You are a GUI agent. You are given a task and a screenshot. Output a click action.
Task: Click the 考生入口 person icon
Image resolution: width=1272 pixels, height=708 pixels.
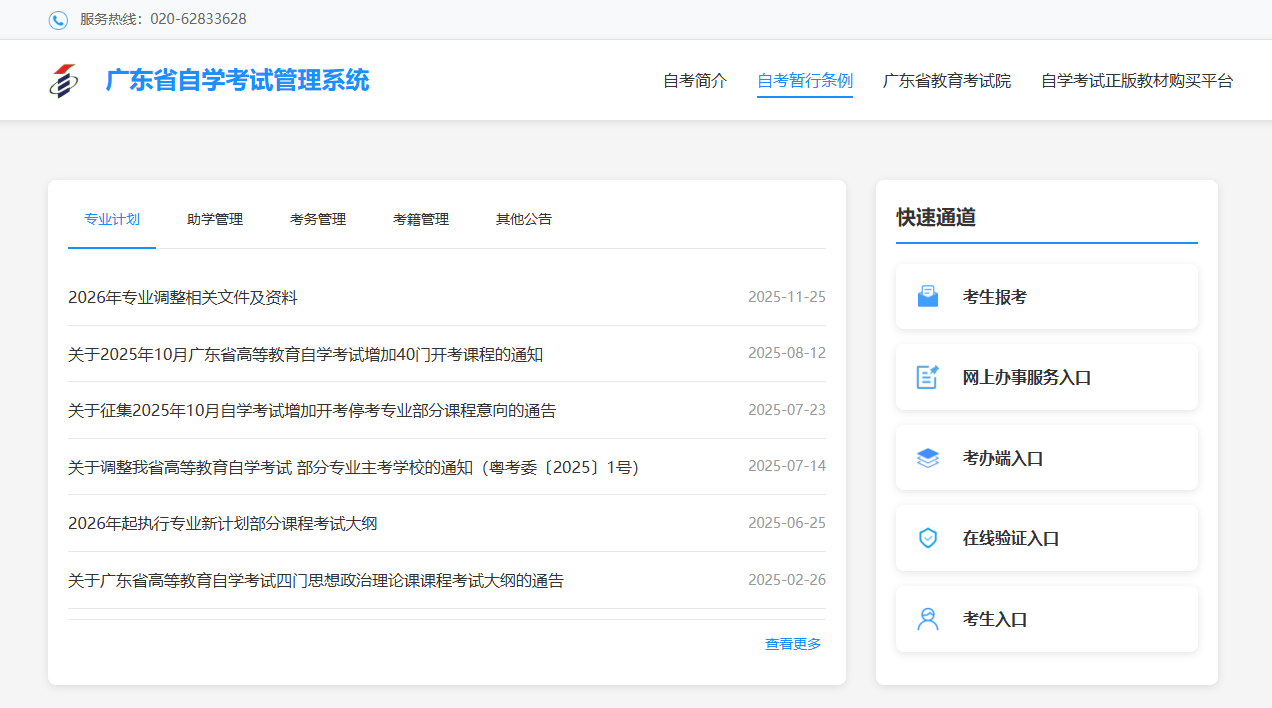point(928,619)
